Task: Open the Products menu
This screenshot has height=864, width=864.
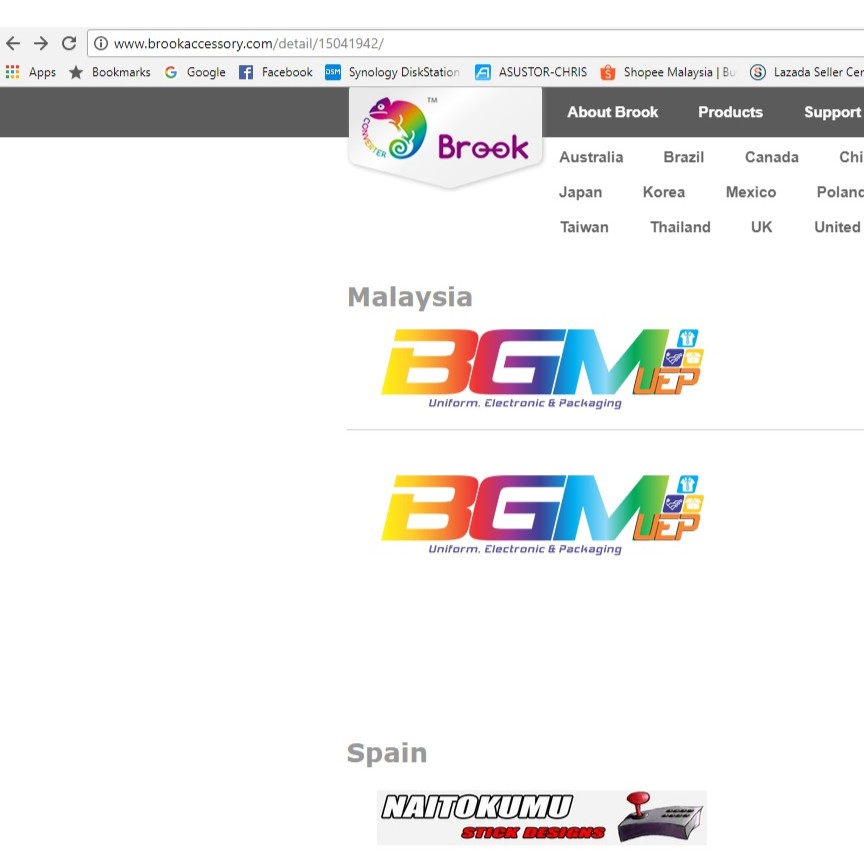Action: tap(730, 112)
